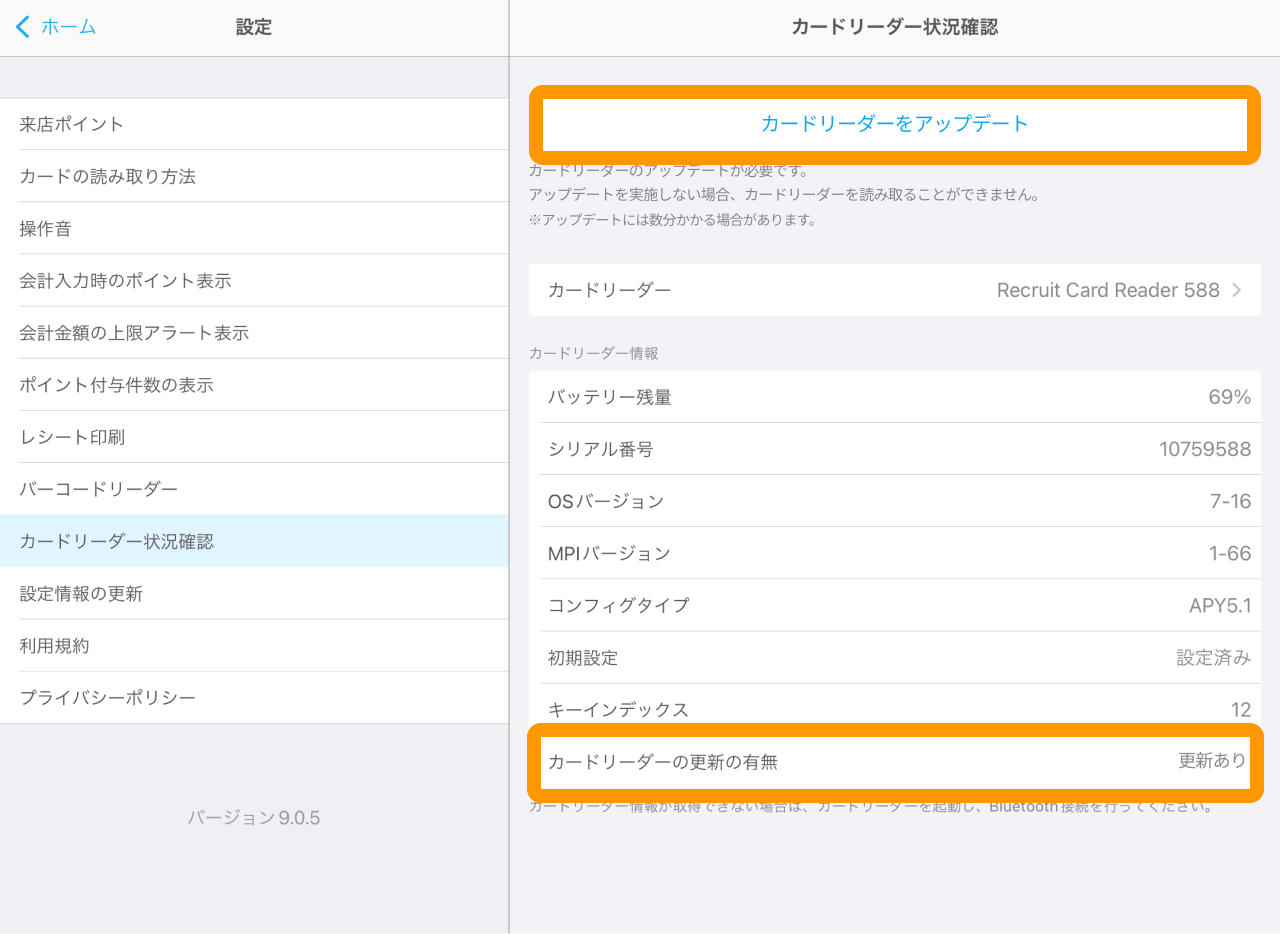Select 操作音 in settings list

254,228
